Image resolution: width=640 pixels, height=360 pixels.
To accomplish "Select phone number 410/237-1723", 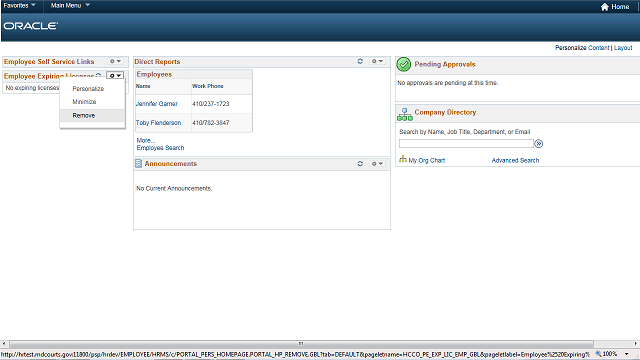I will [x=211, y=104].
